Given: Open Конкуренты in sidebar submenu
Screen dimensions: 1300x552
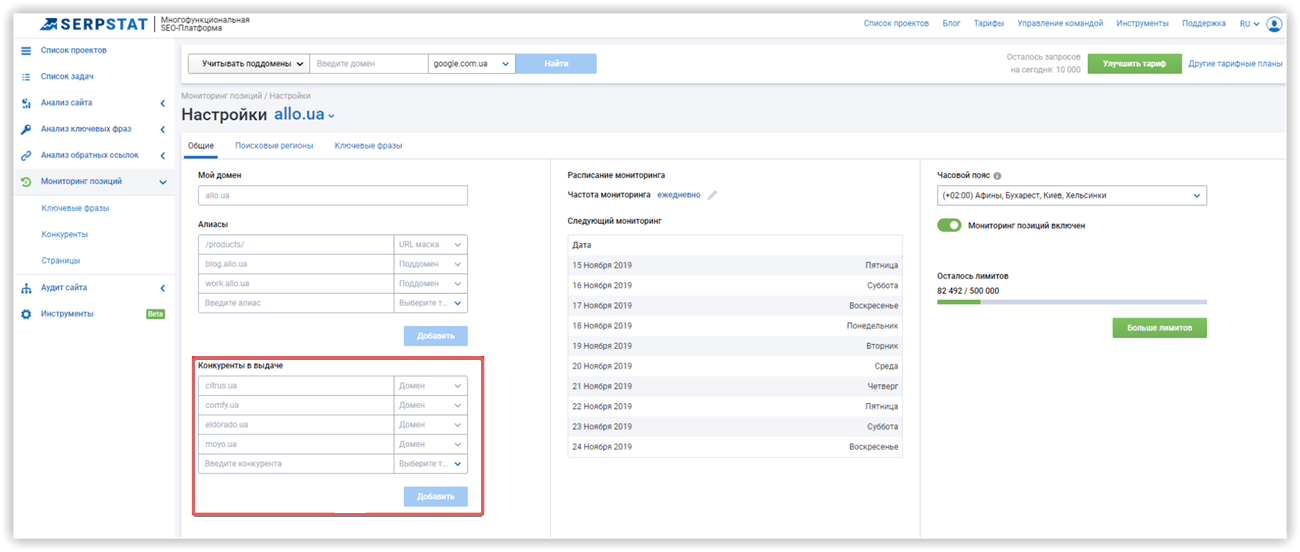Looking at the screenshot, I should (64, 234).
